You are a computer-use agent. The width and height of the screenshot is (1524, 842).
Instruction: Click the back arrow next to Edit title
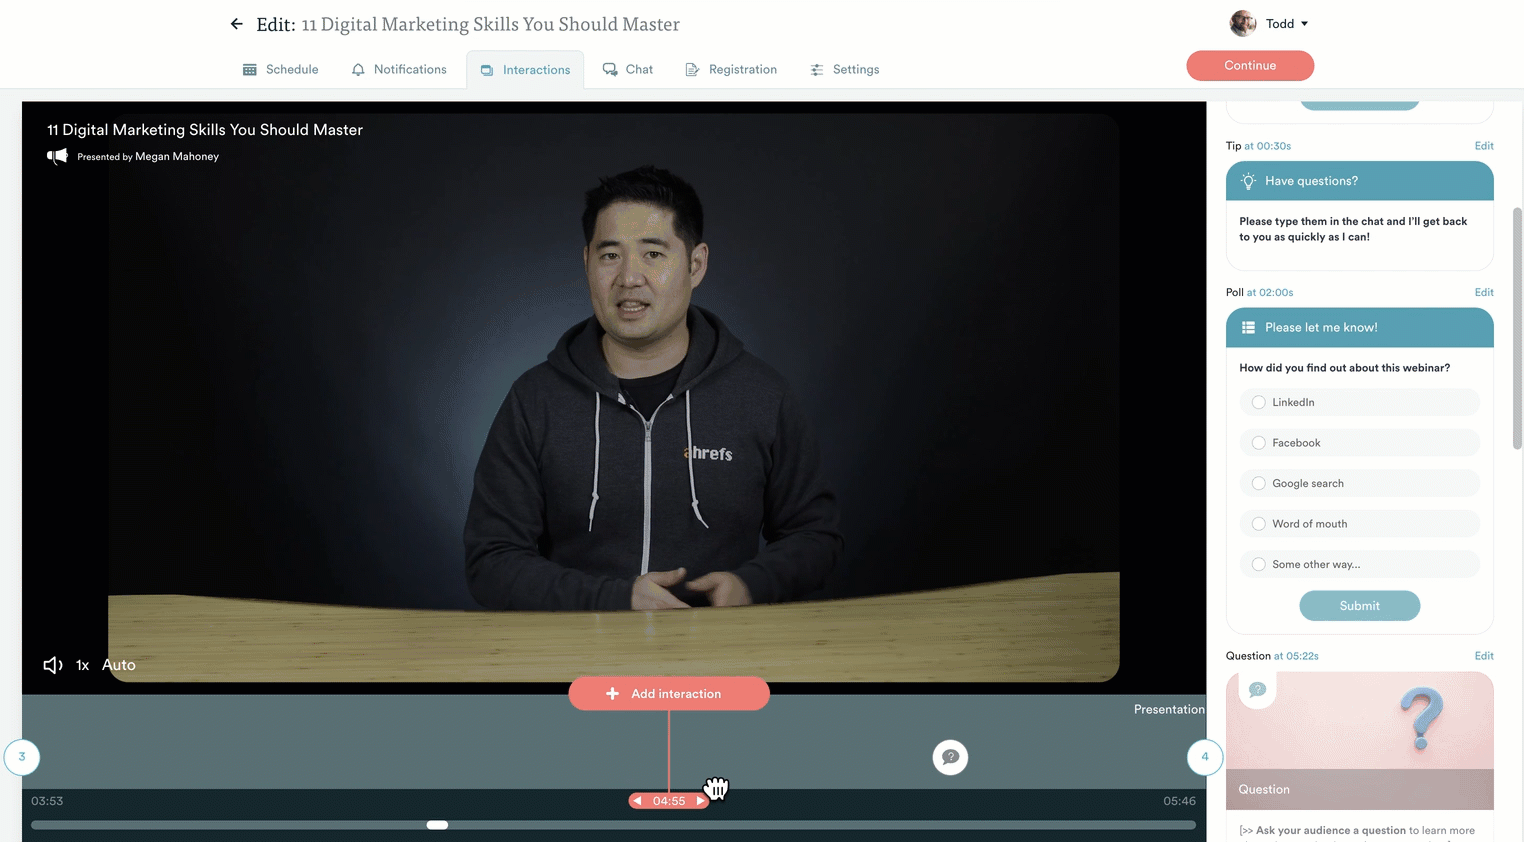pyautogui.click(x=236, y=23)
